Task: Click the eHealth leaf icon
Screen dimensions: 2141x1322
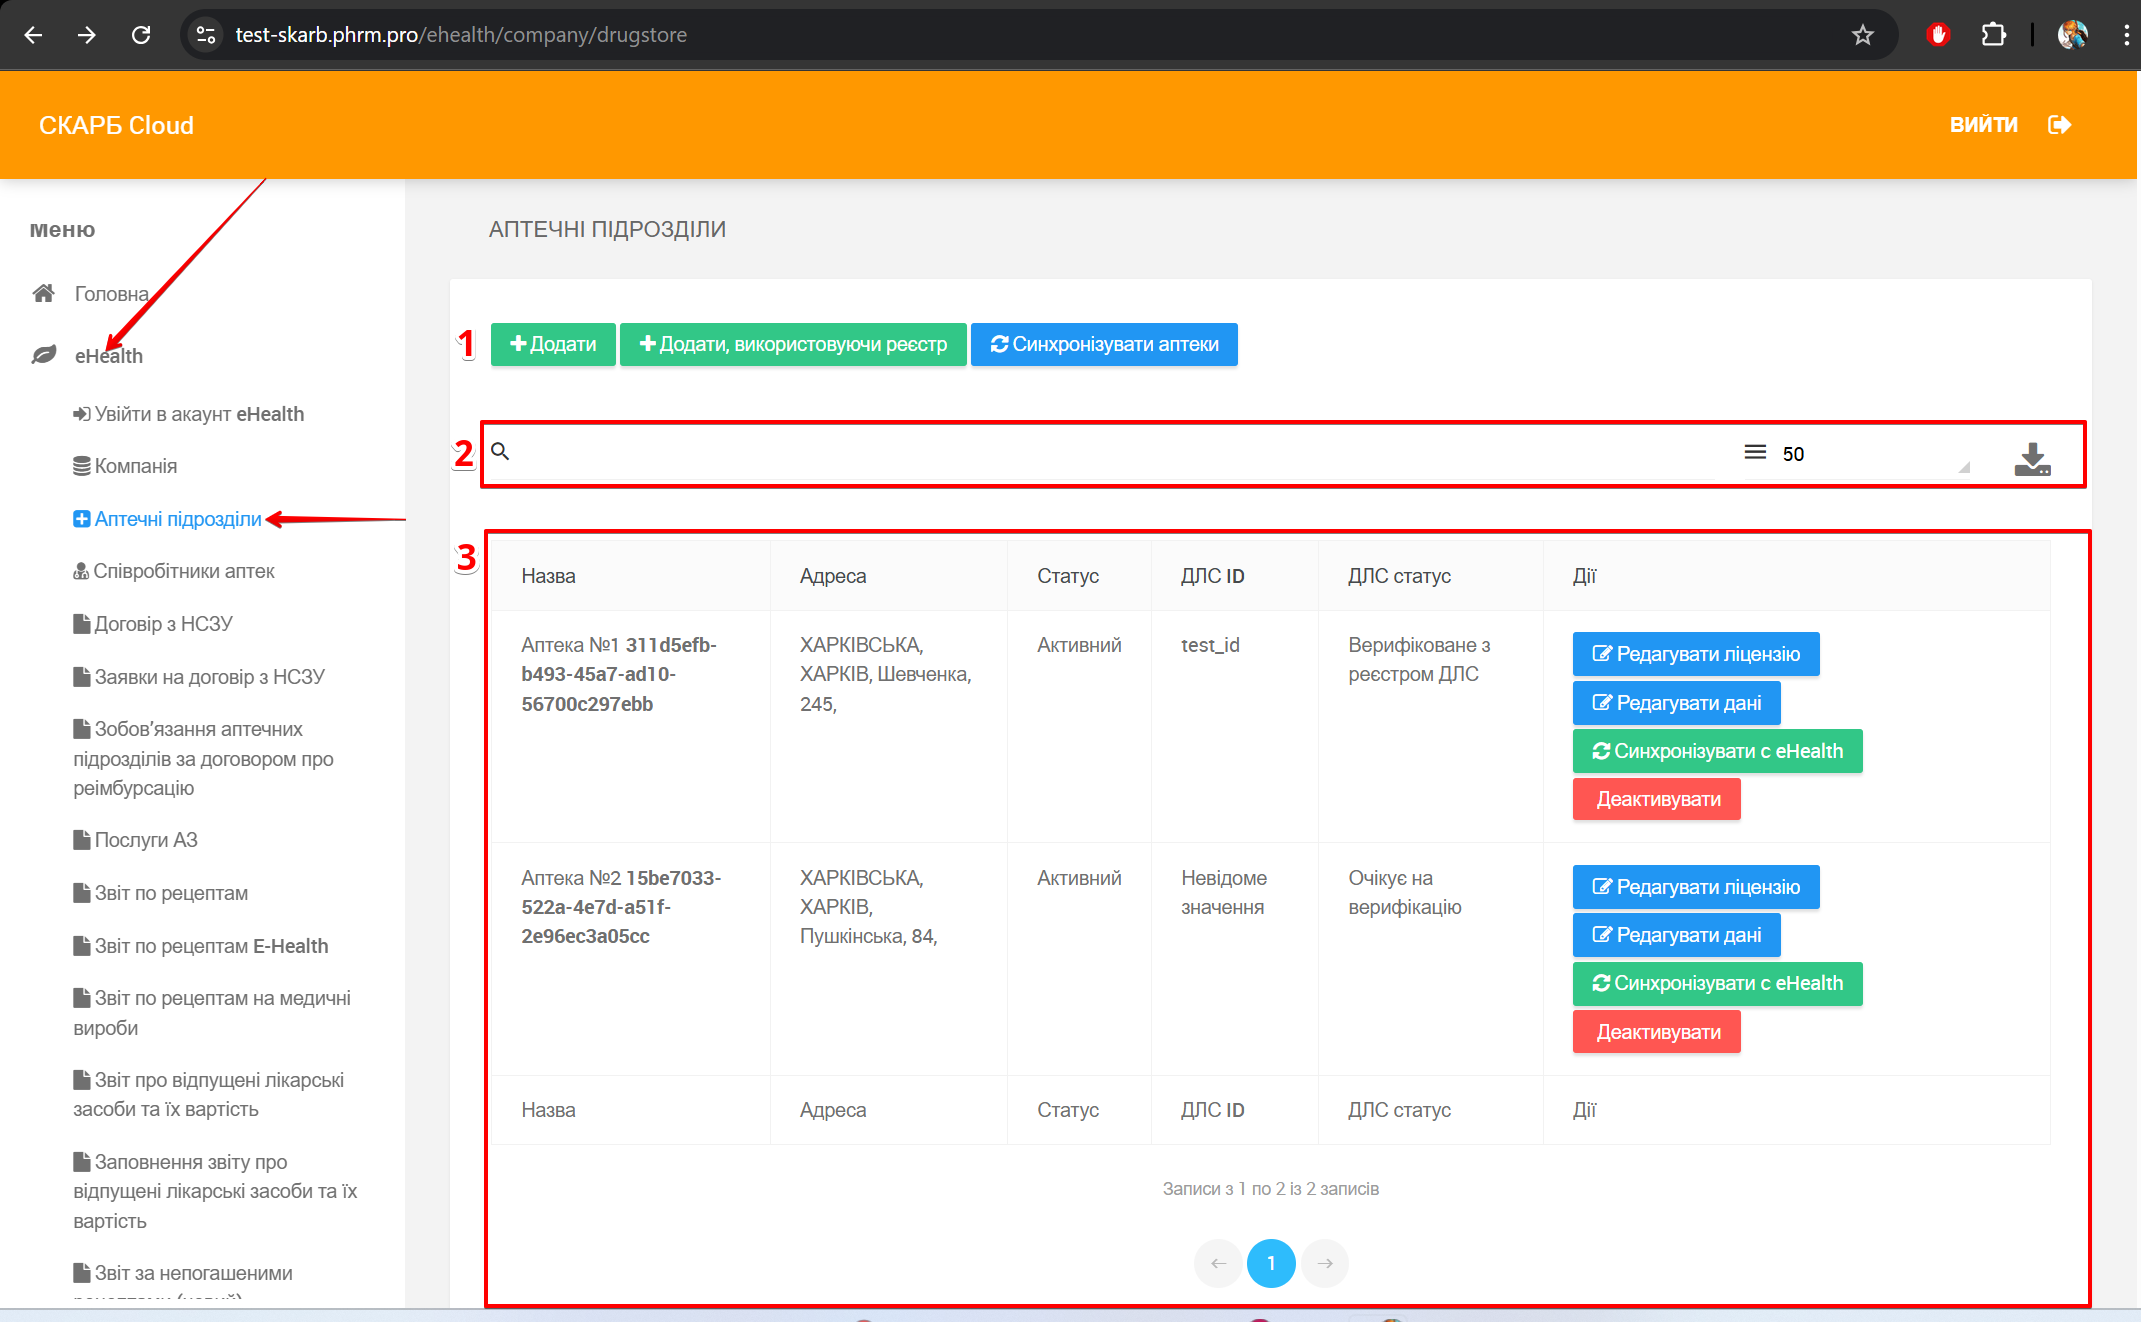Action: pos(43,355)
